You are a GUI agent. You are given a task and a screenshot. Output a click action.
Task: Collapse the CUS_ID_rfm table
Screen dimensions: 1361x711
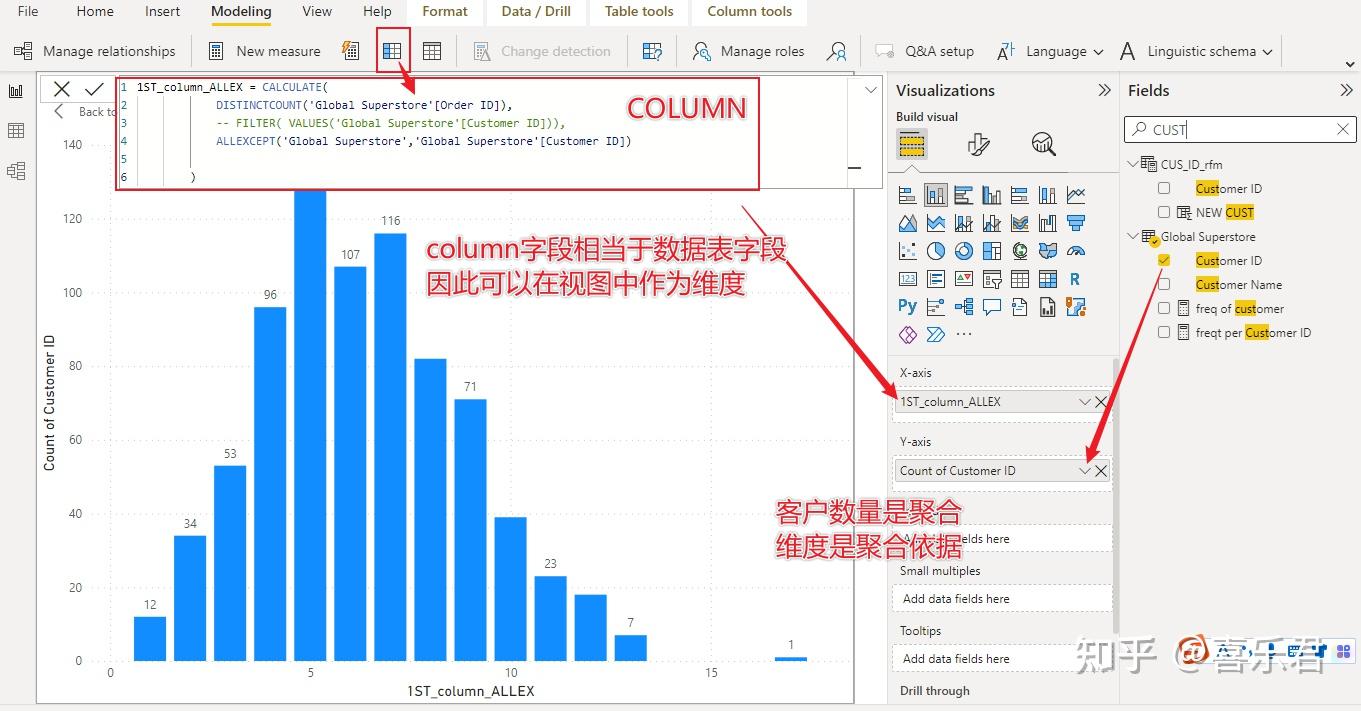click(x=1133, y=164)
